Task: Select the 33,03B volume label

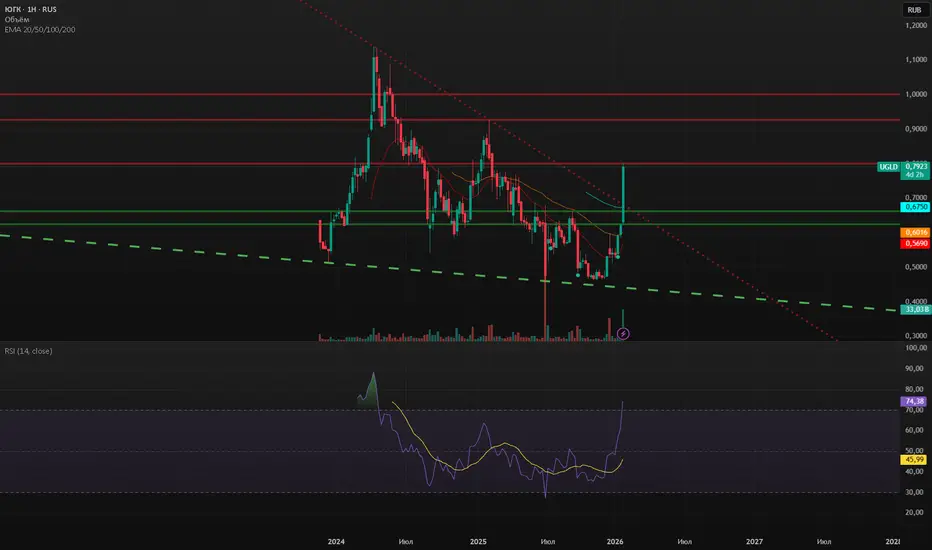Action: tap(915, 309)
